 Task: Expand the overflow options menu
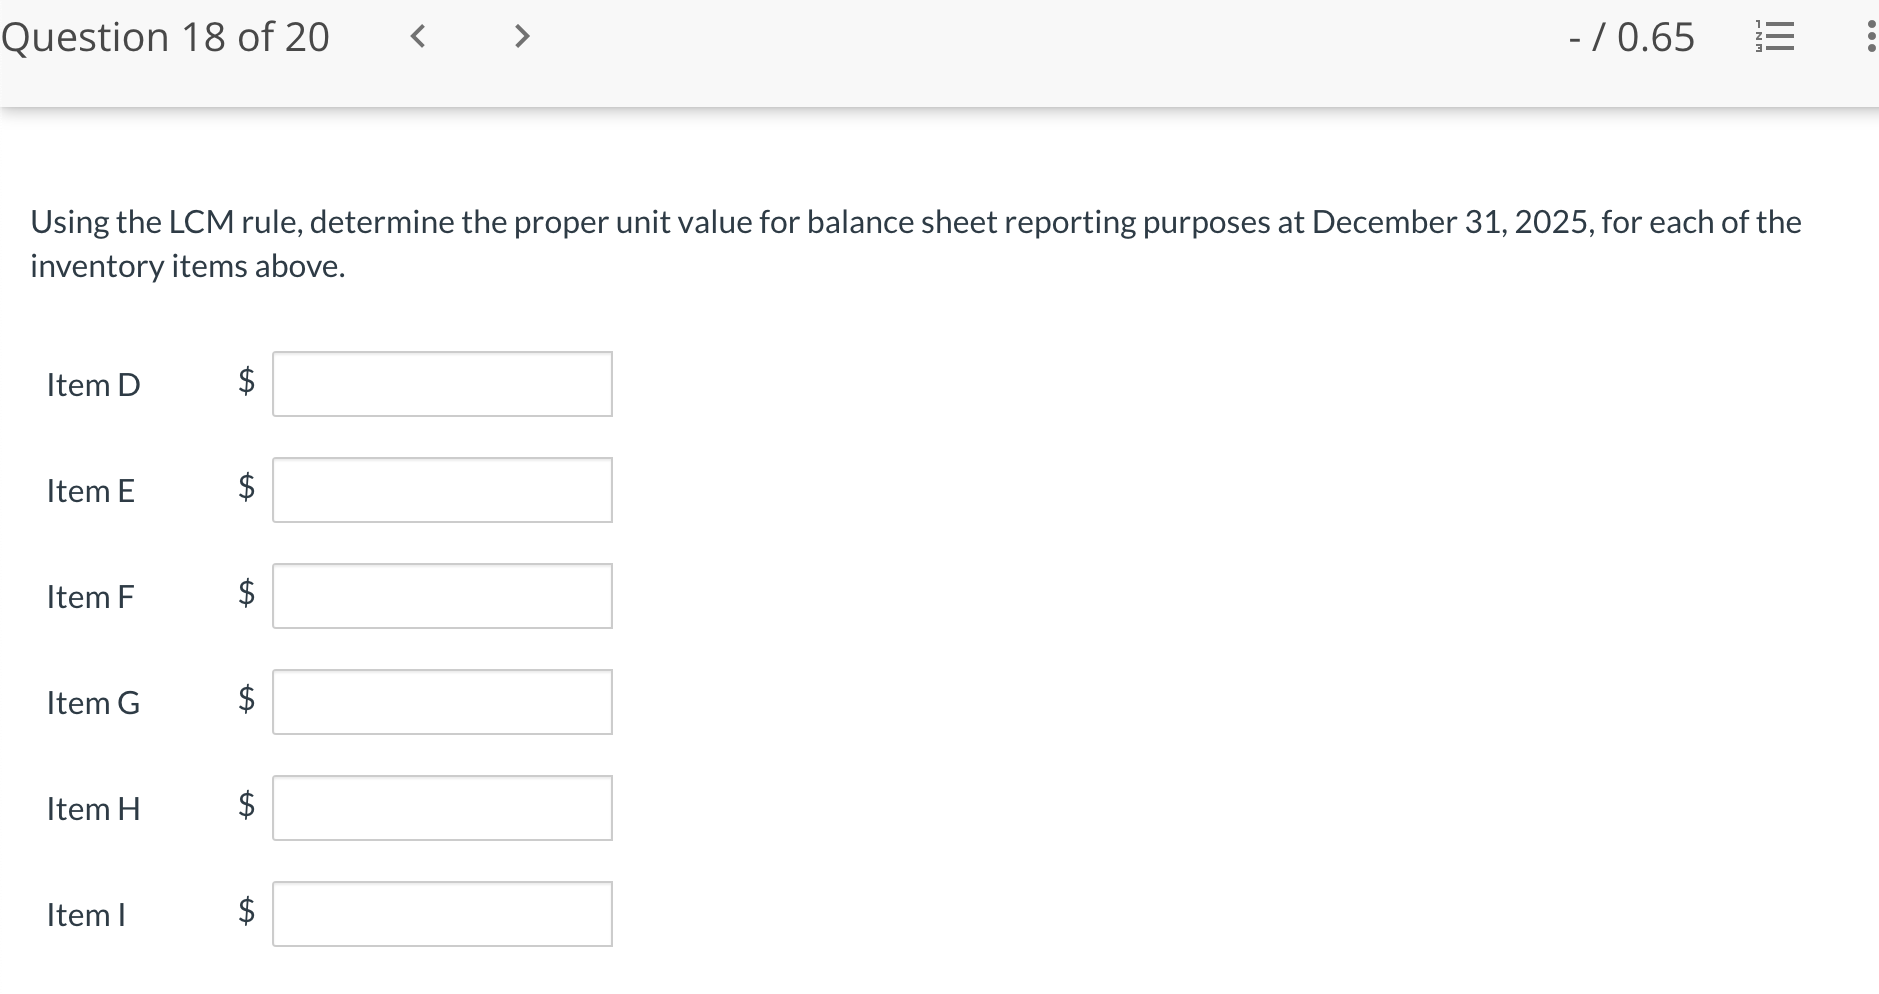tap(1873, 37)
